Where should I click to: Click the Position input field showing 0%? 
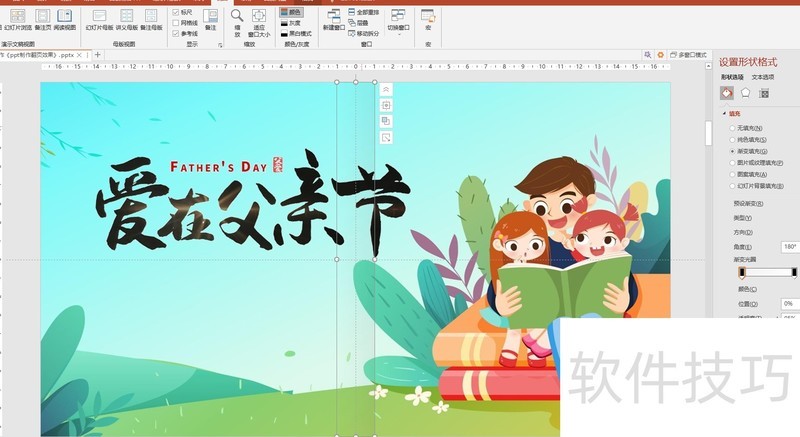[x=790, y=303]
